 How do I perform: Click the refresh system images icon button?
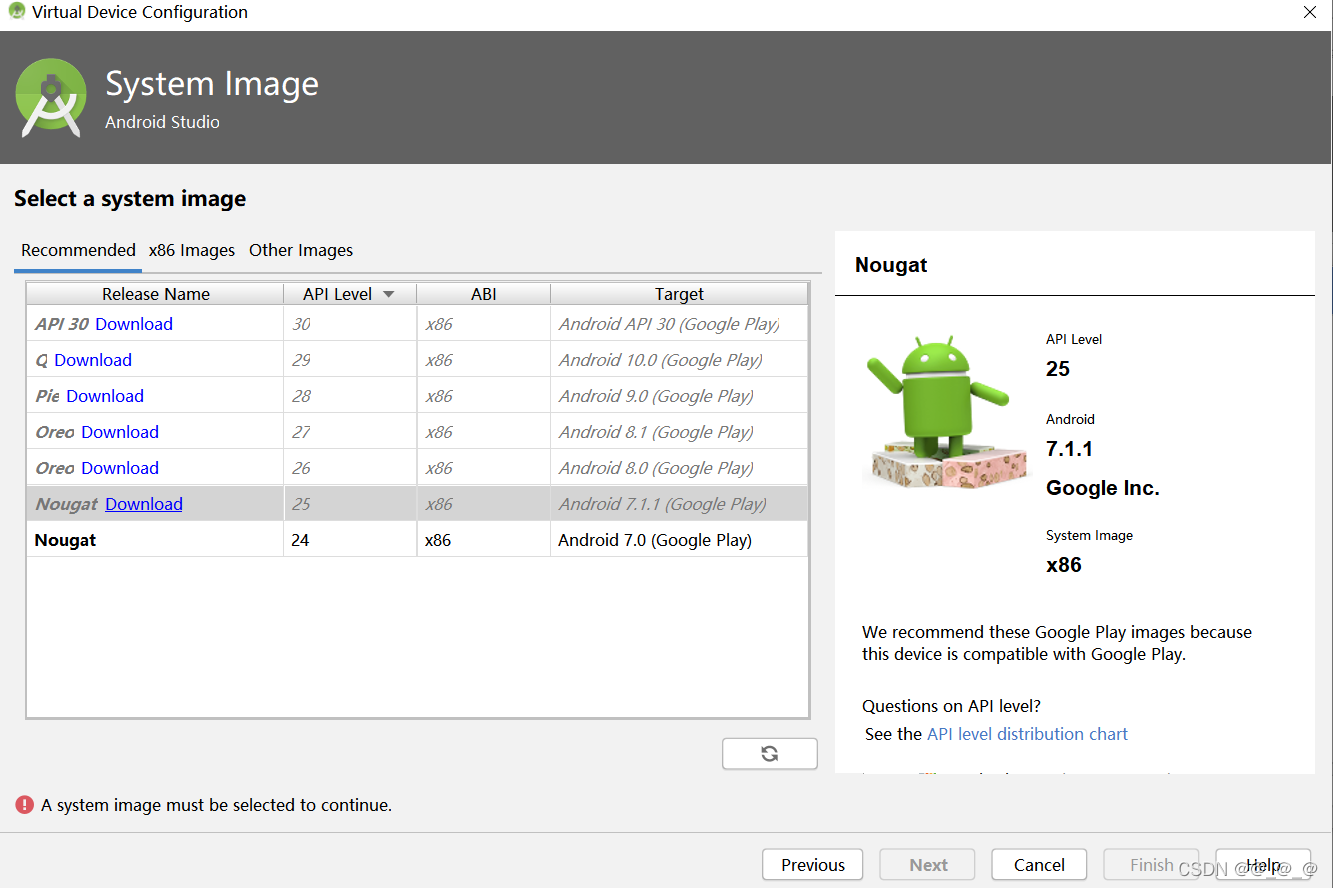769,754
